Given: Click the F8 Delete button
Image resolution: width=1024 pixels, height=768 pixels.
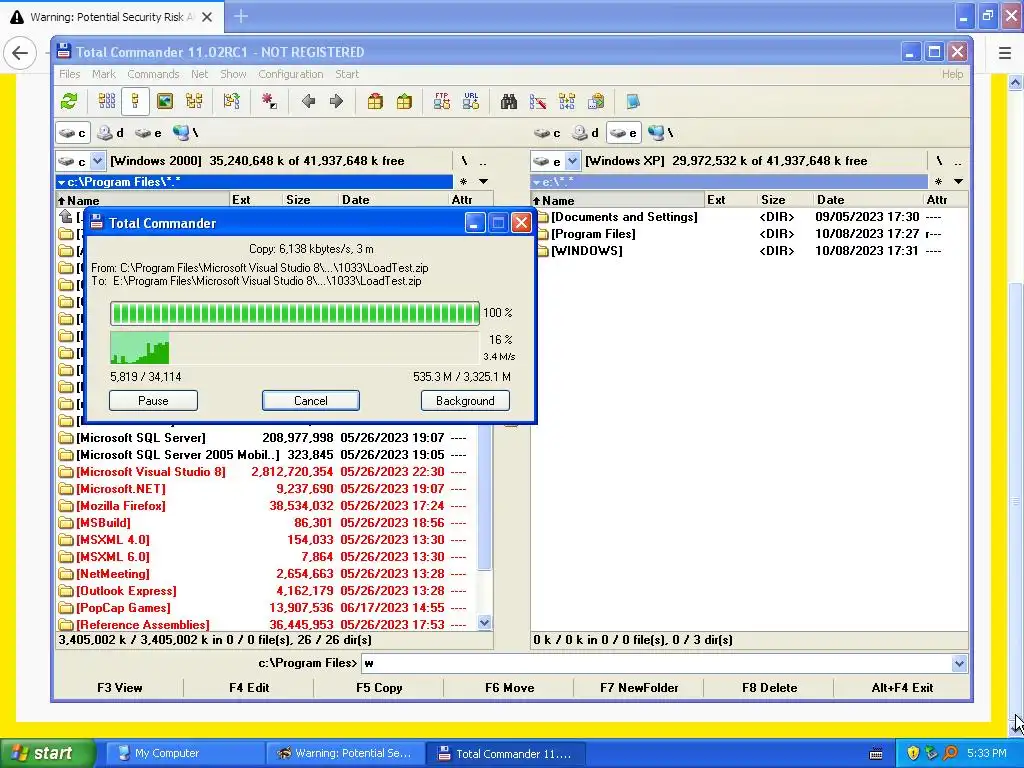Looking at the screenshot, I should [x=769, y=688].
